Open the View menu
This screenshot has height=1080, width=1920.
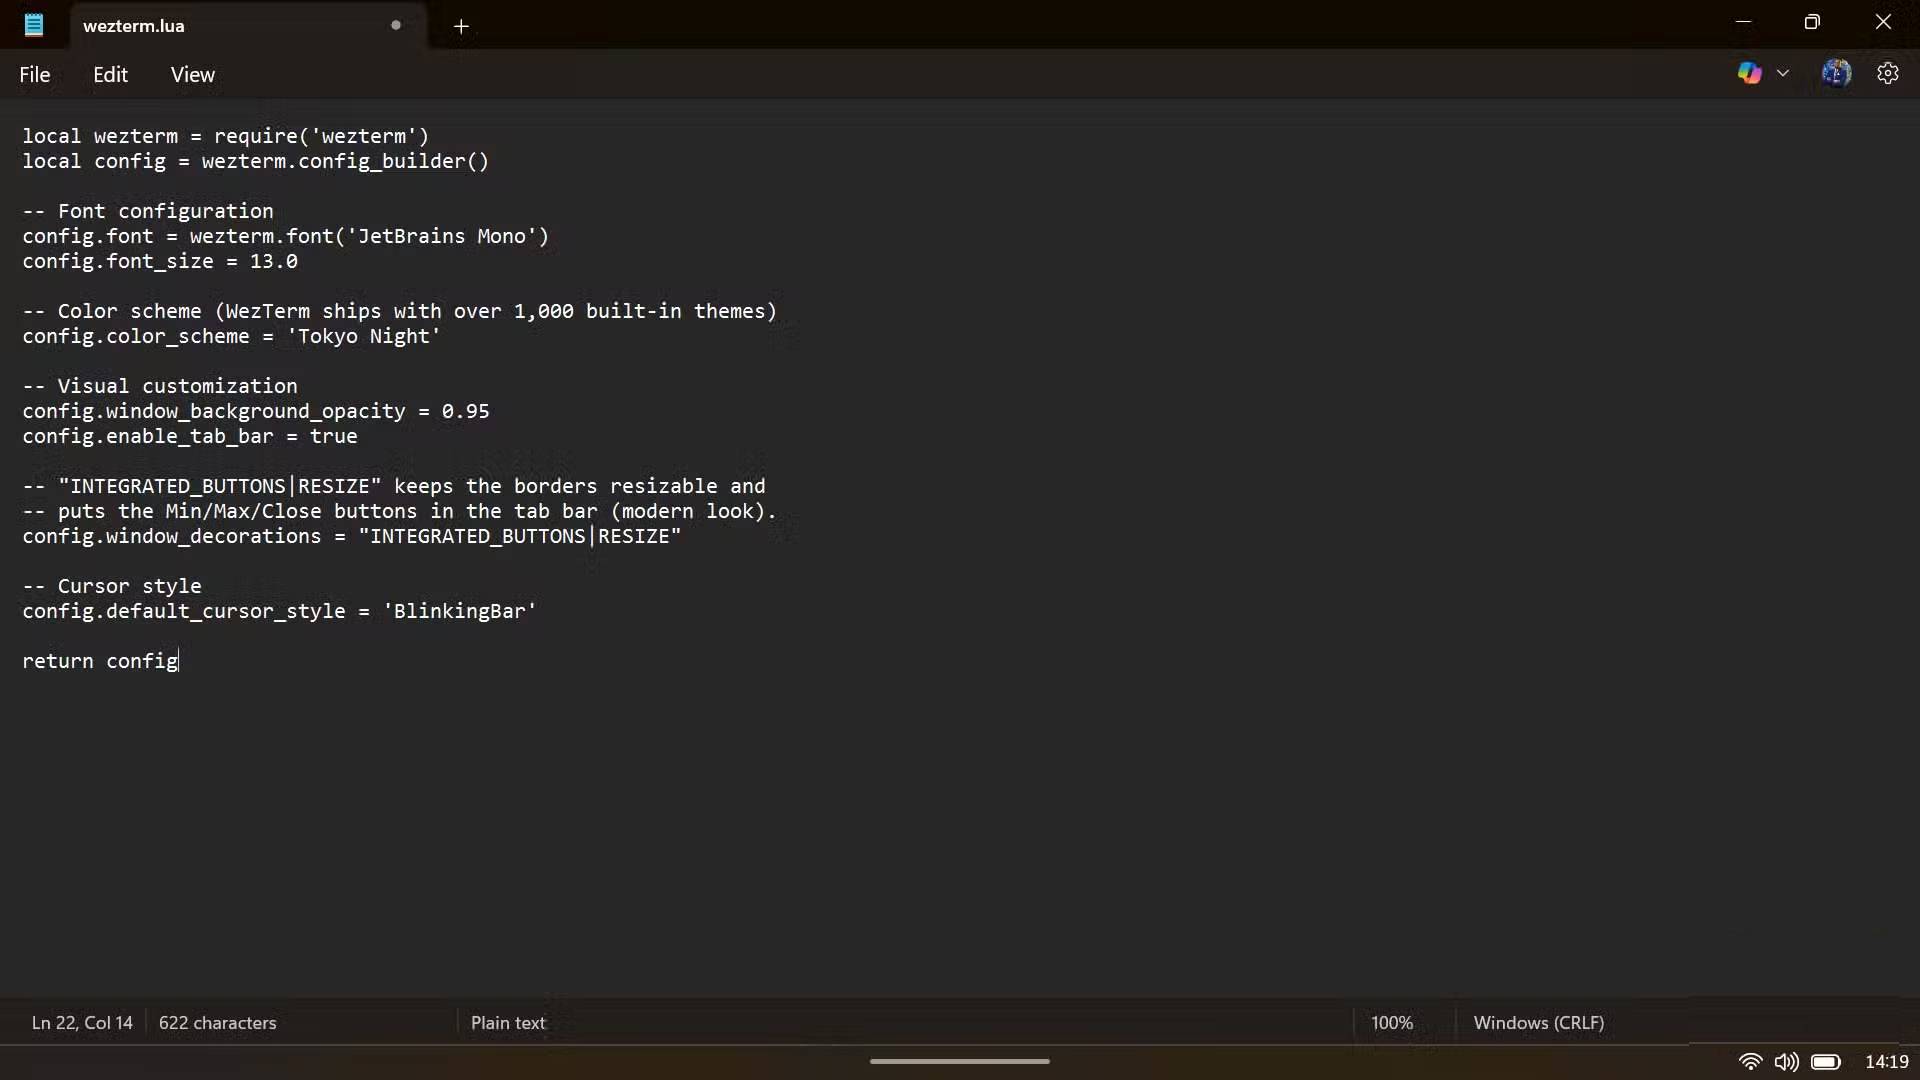tap(192, 75)
